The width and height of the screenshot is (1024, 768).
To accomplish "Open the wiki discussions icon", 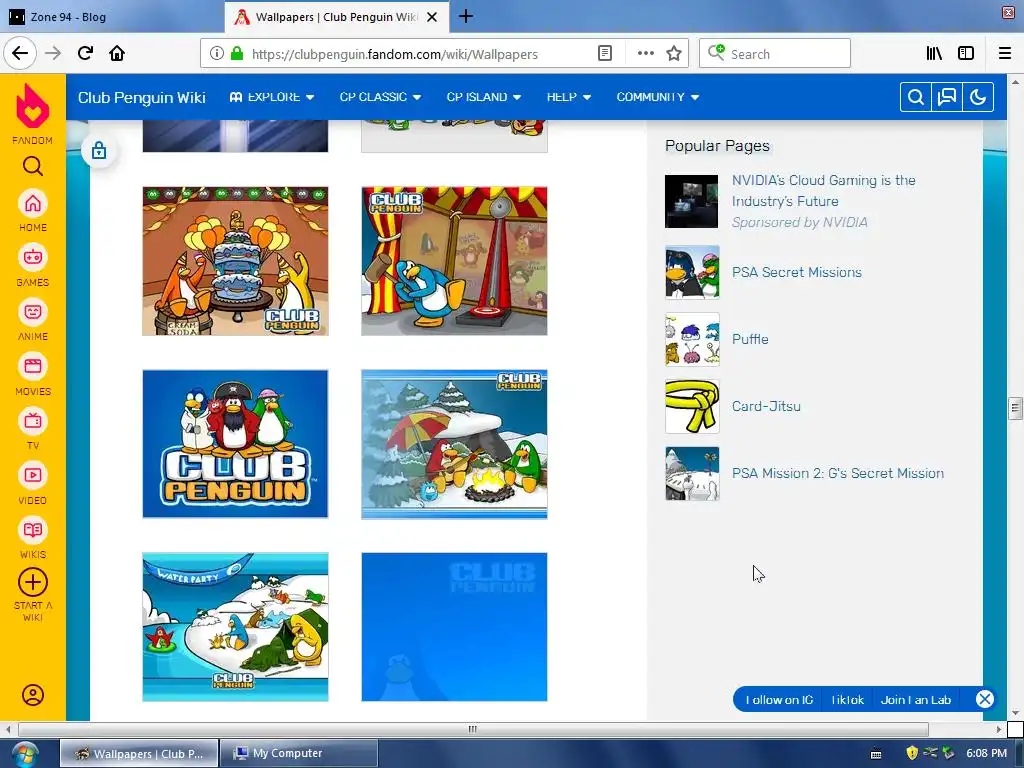I will pyautogui.click(x=946, y=97).
